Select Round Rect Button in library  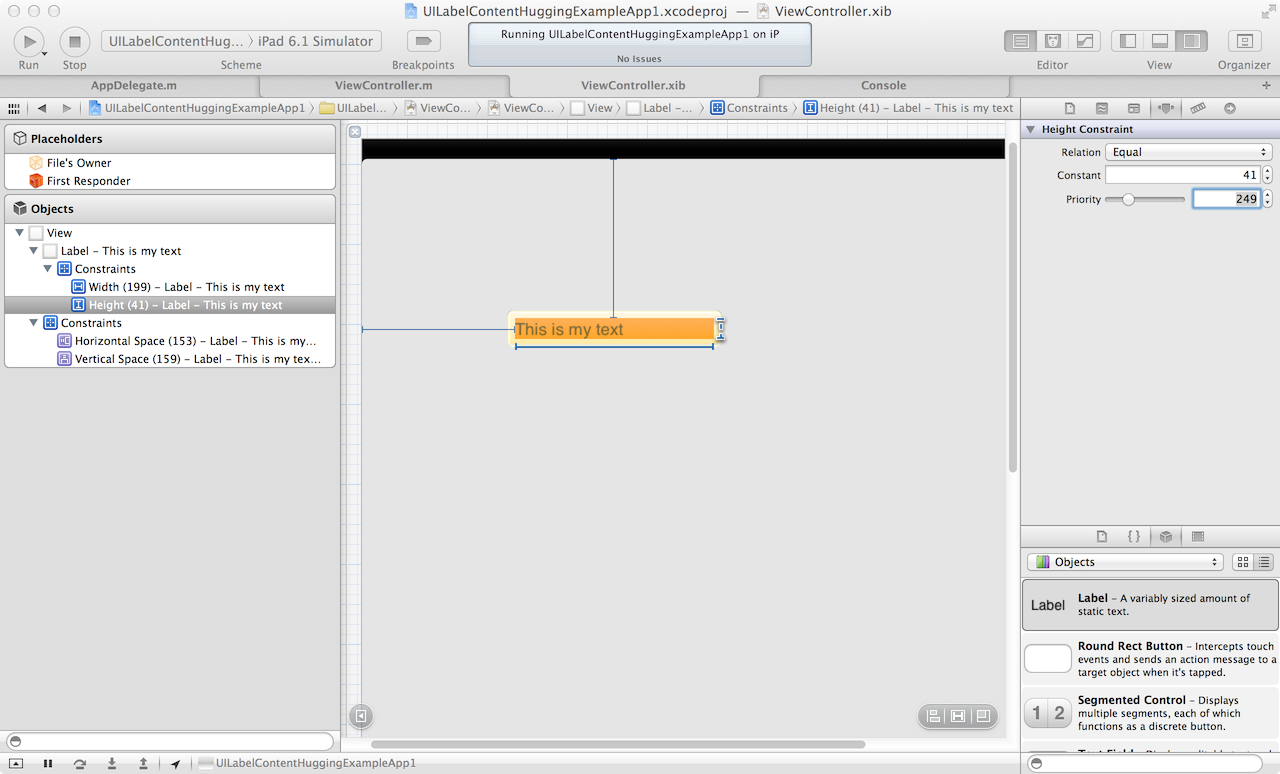tap(1150, 659)
